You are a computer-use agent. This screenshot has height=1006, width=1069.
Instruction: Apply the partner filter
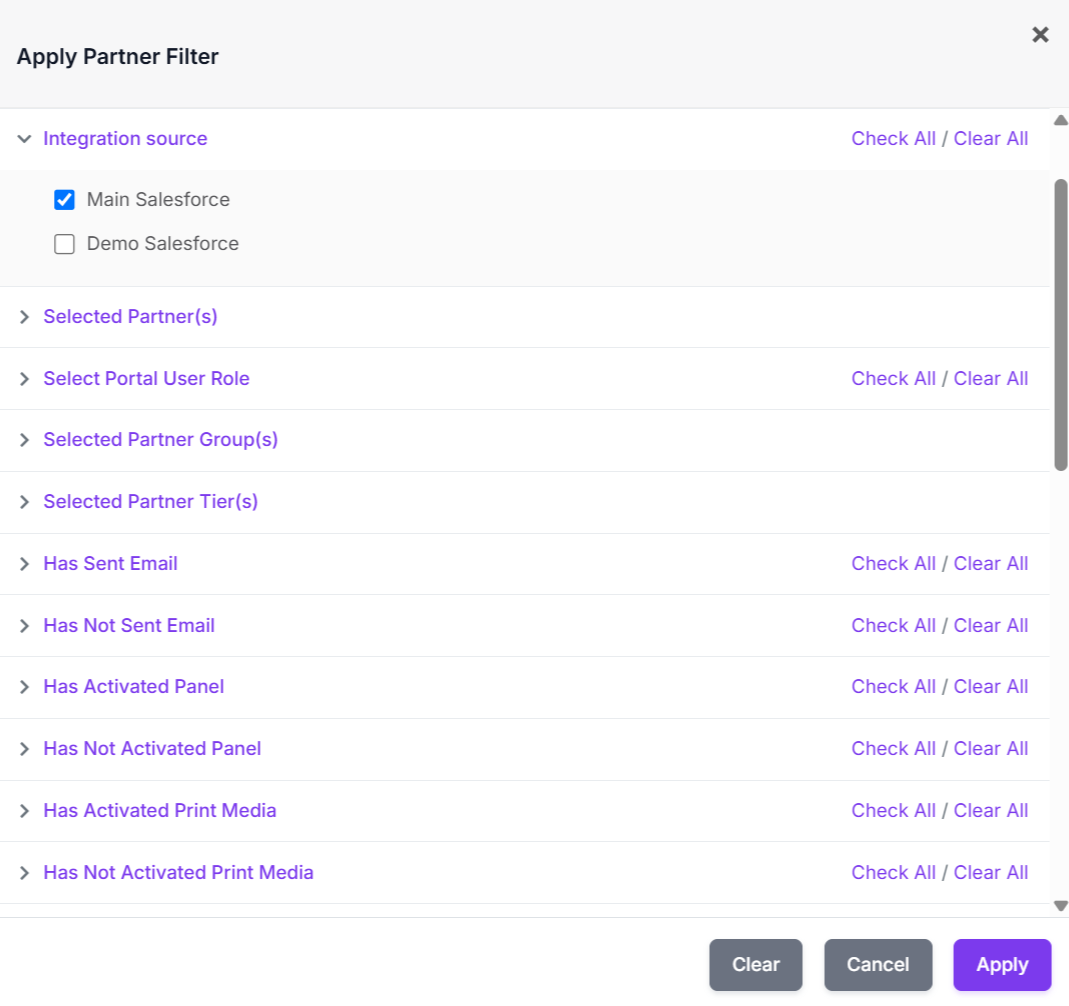[1002, 964]
